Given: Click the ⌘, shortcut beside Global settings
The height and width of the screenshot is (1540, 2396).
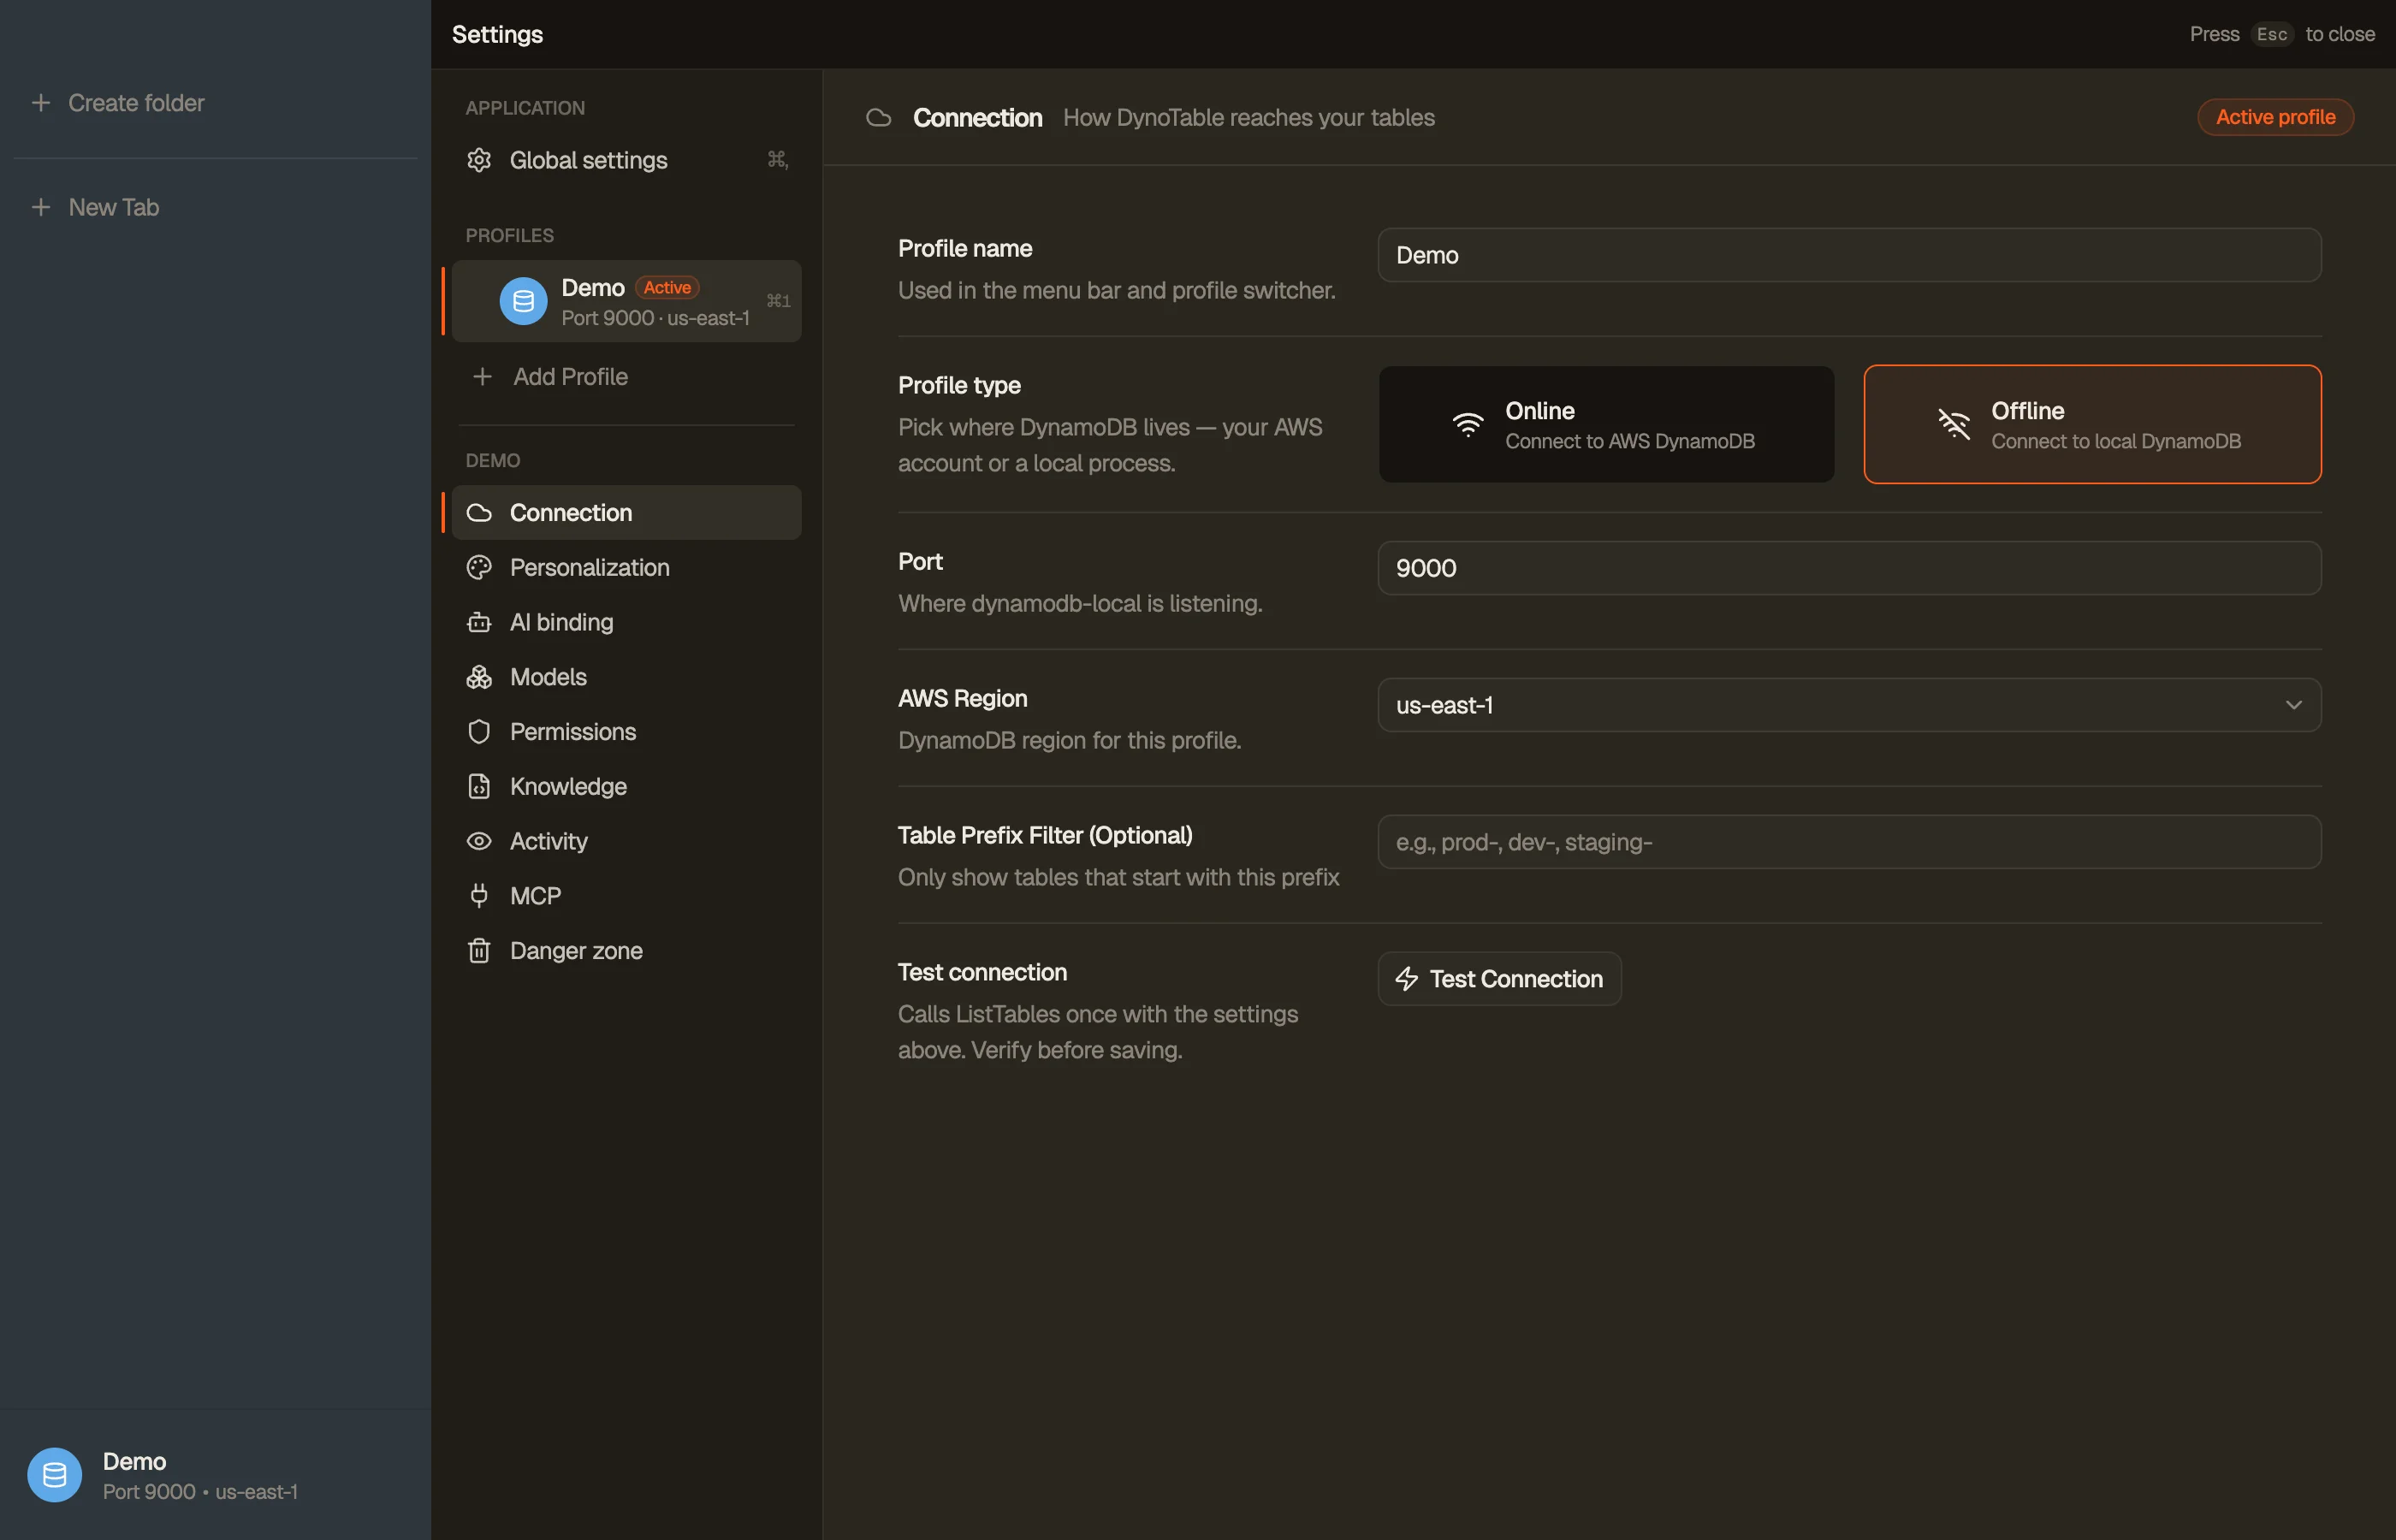Looking at the screenshot, I should coord(777,160).
